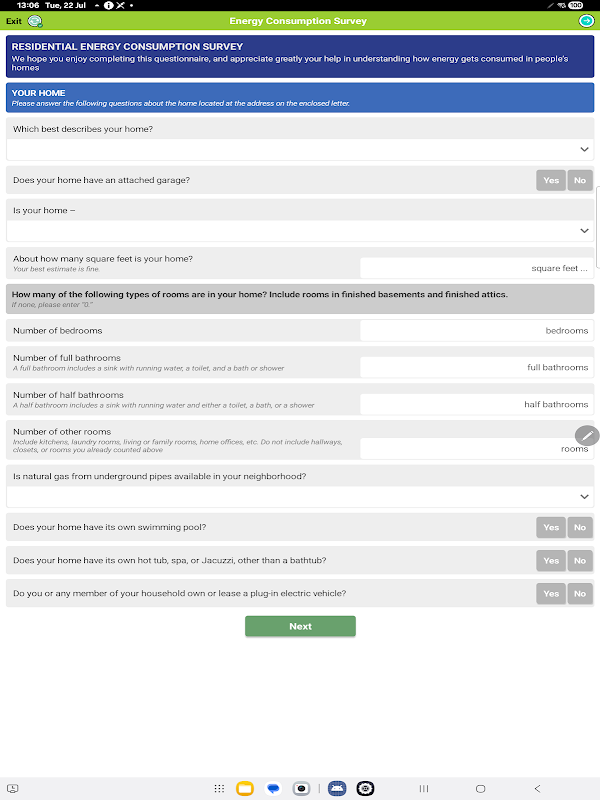
Task: Select No for plug-in electric vehicle
Action: (580, 594)
